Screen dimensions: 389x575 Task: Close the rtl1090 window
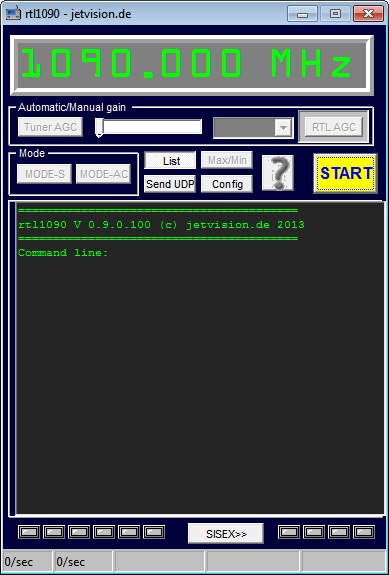pyautogui.click(x=368, y=14)
